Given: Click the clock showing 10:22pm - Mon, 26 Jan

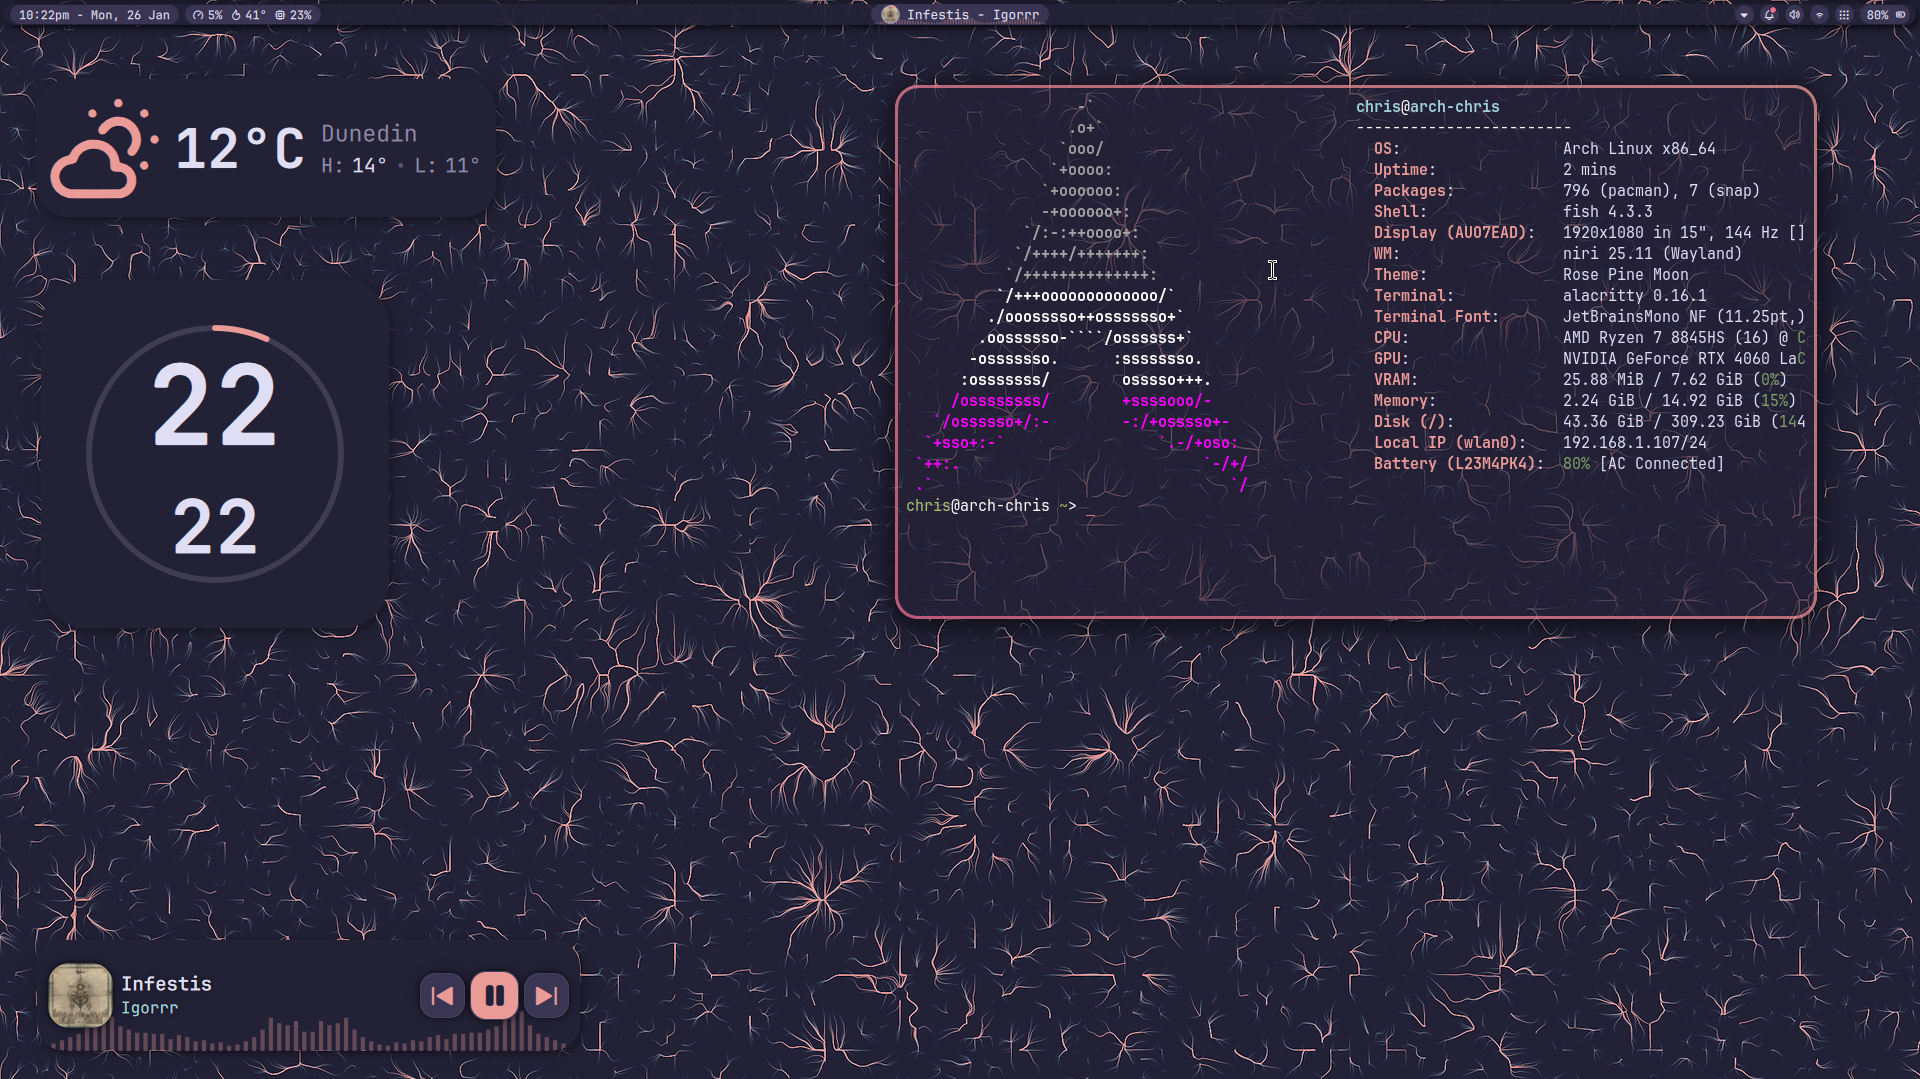Looking at the screenshot, I should click(x=94, y=15).
